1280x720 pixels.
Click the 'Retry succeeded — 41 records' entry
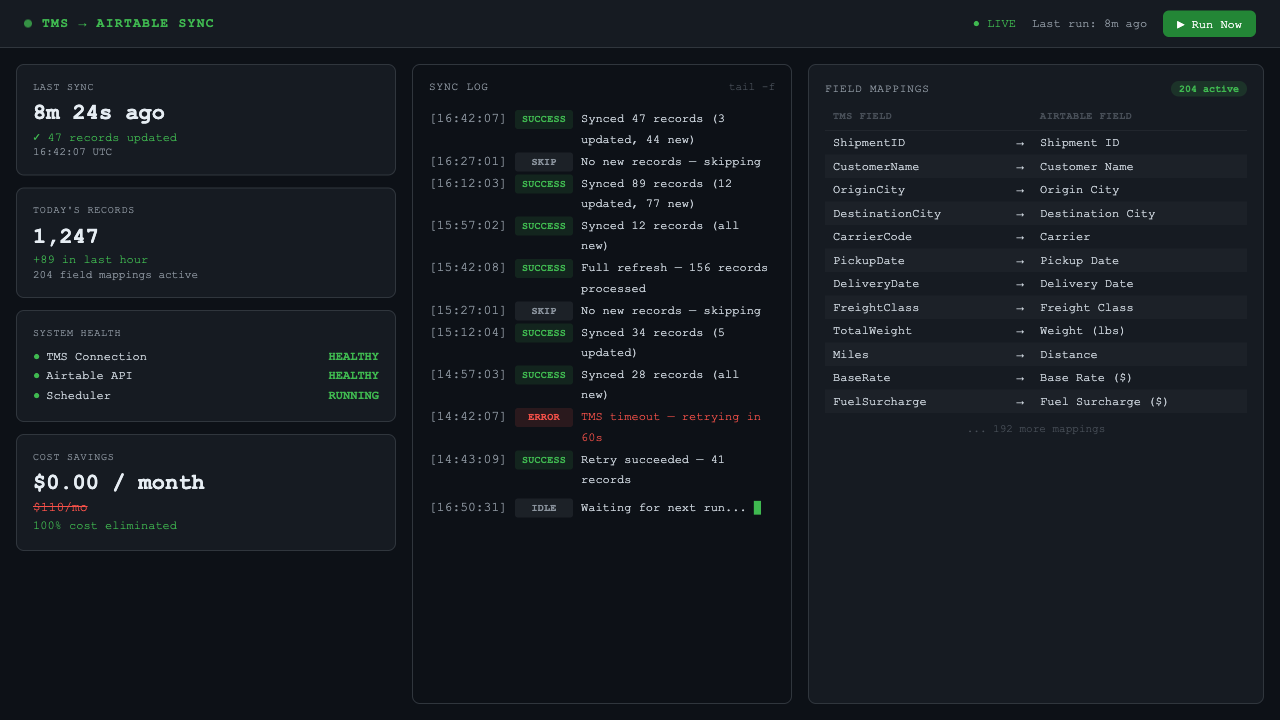(x=653, y=470)
